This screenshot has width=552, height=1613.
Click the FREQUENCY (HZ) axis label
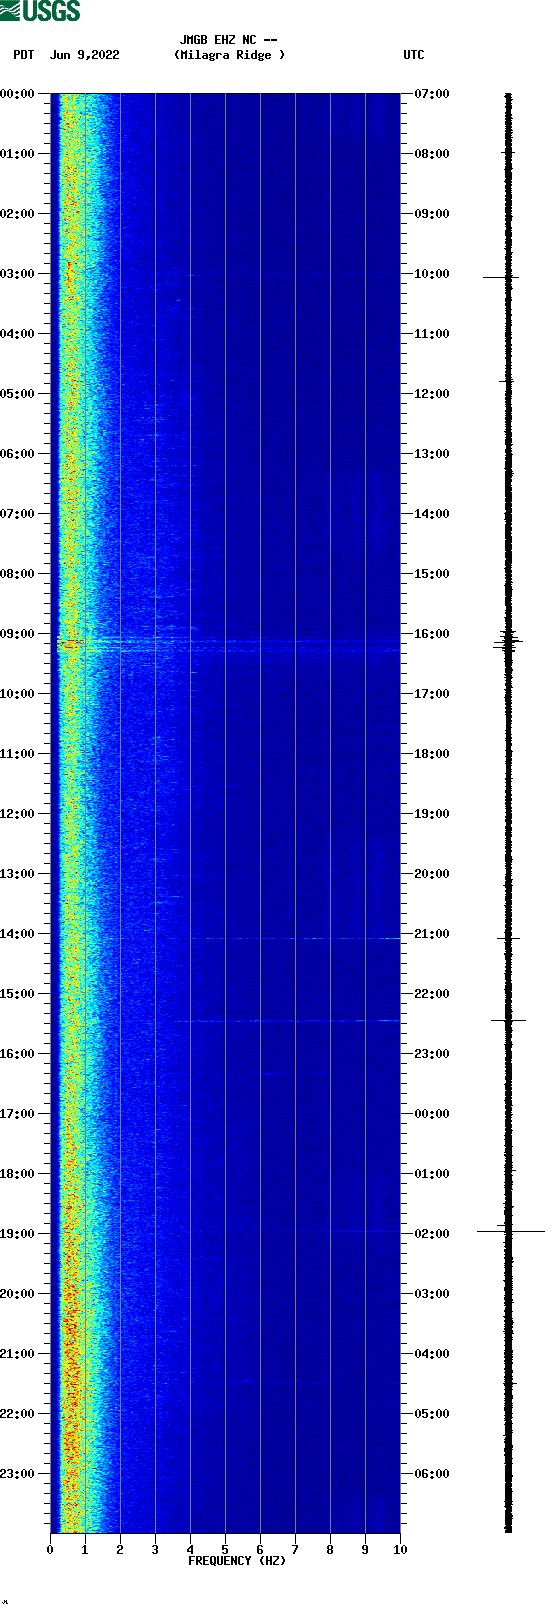point(237,1561)
